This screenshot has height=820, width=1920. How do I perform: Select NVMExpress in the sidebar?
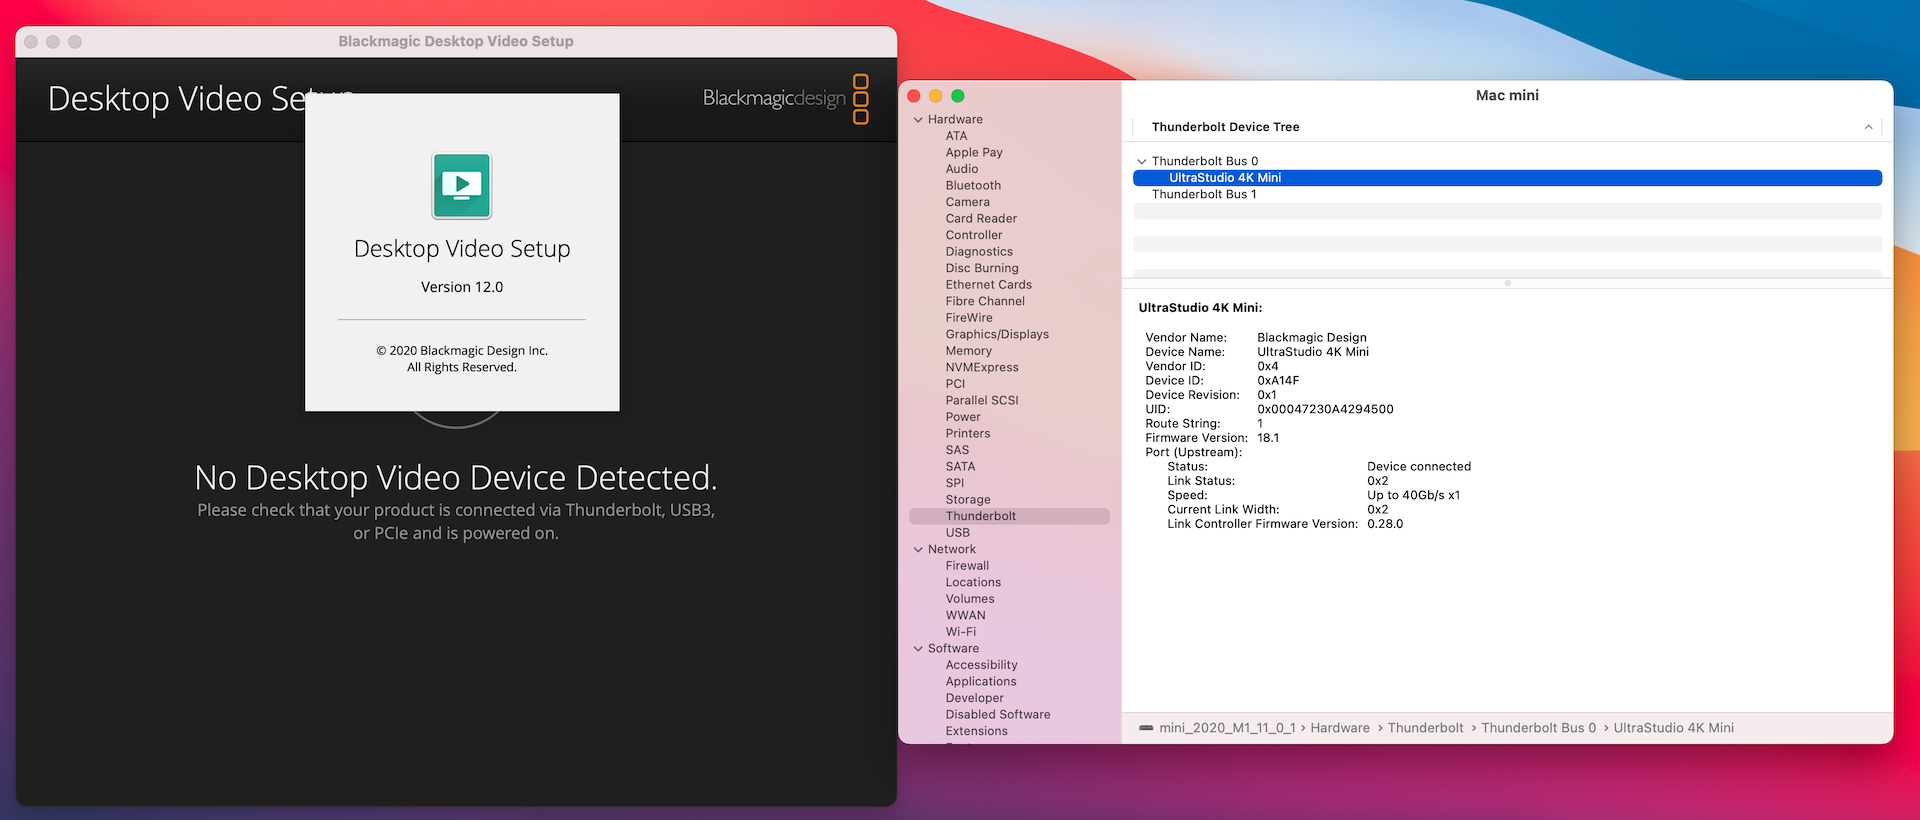pos(982,367)
